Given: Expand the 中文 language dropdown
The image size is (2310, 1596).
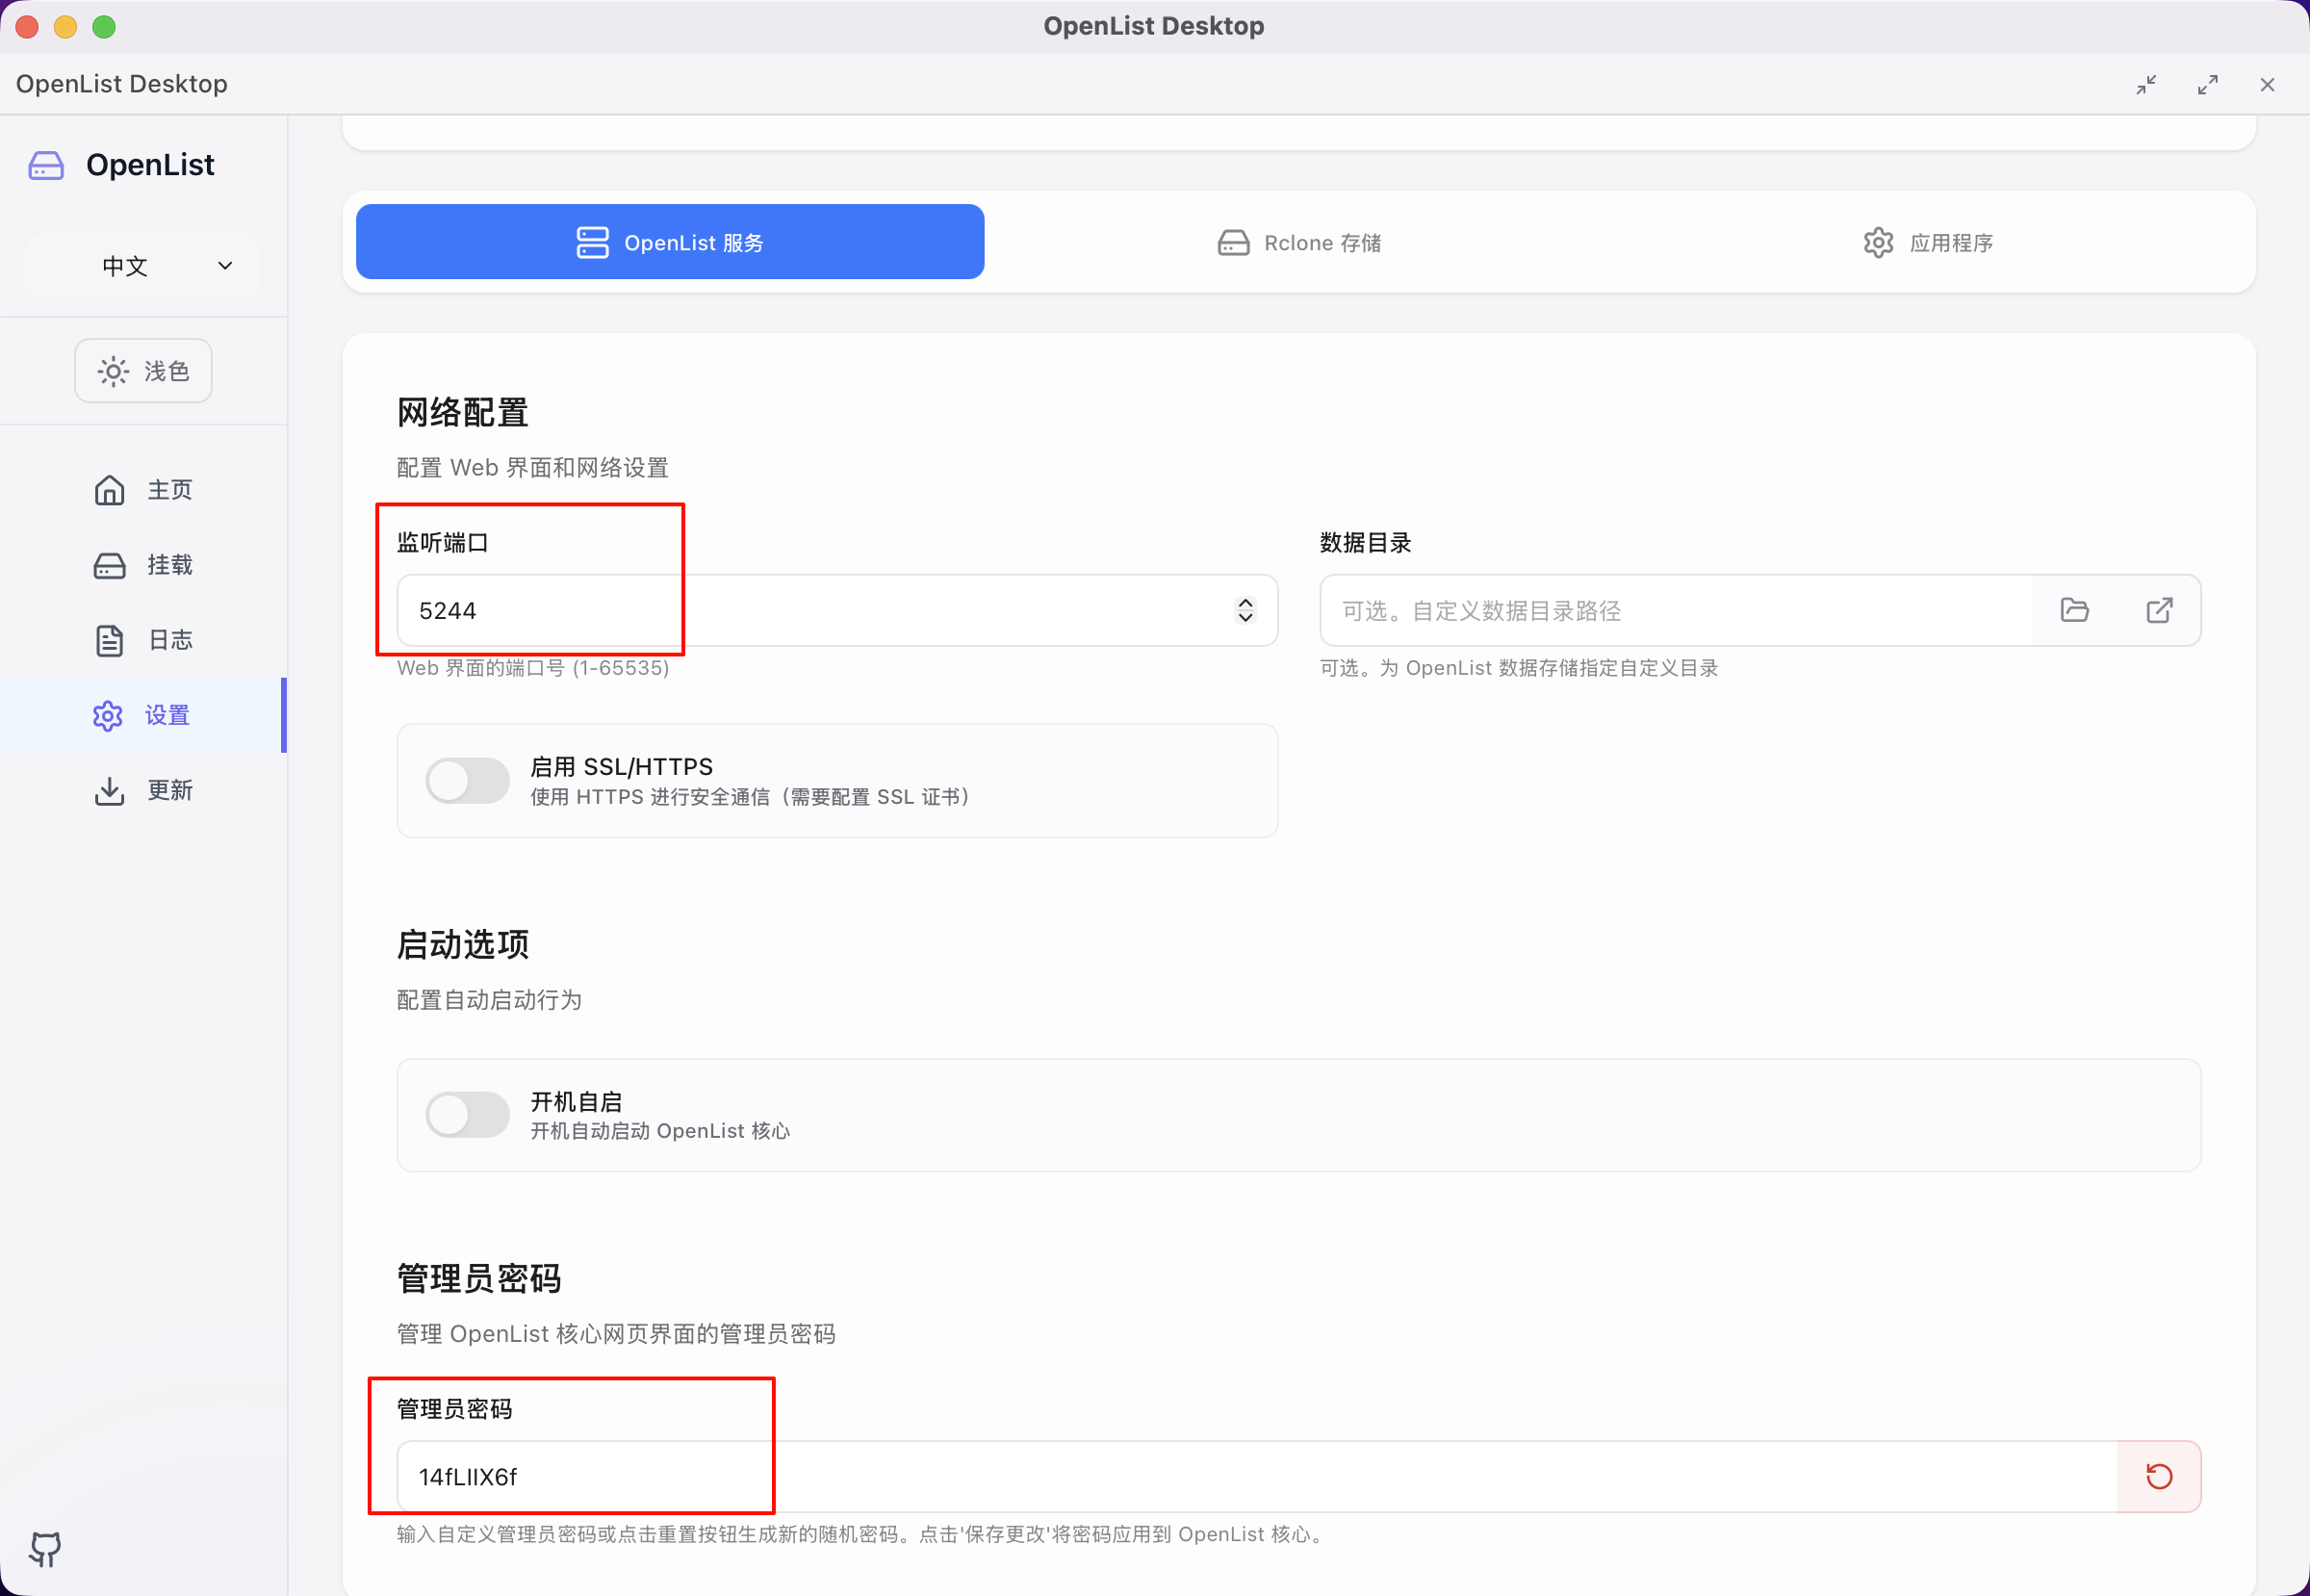Looking at the screenshot, I should 143,265.
